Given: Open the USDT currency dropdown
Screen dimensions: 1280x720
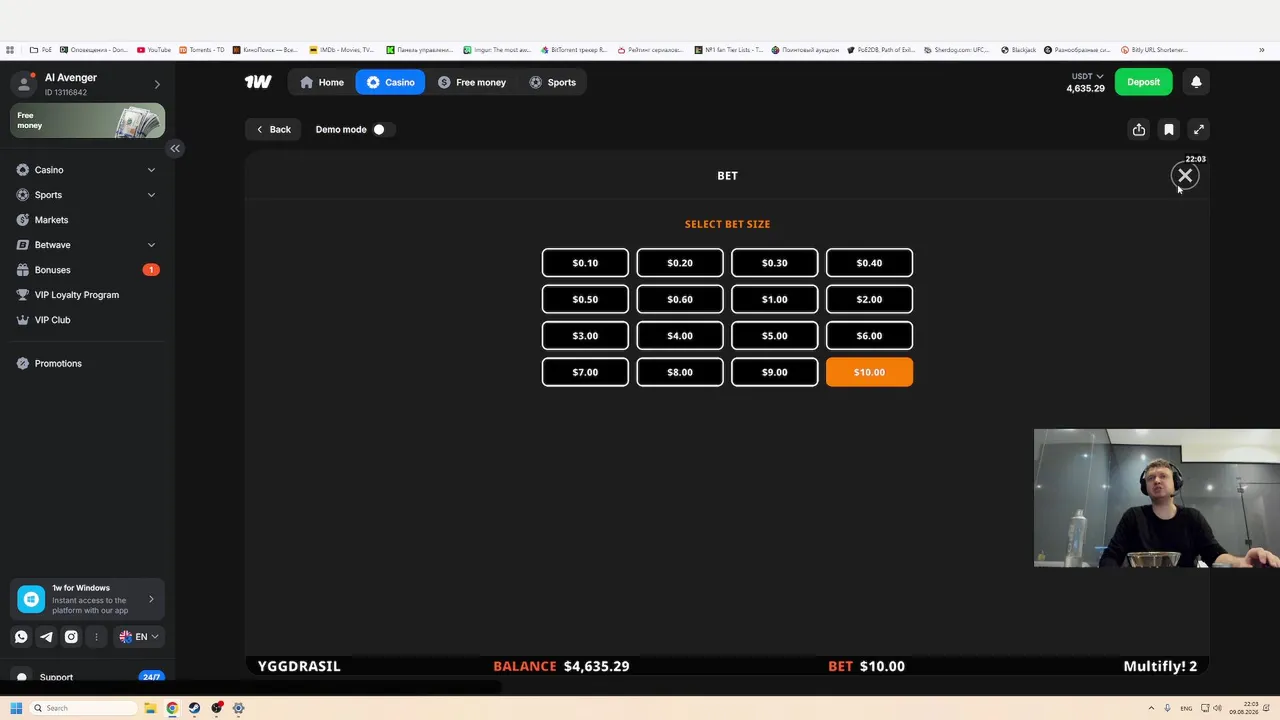Looking at the screenshot, I should [1087, 76].
